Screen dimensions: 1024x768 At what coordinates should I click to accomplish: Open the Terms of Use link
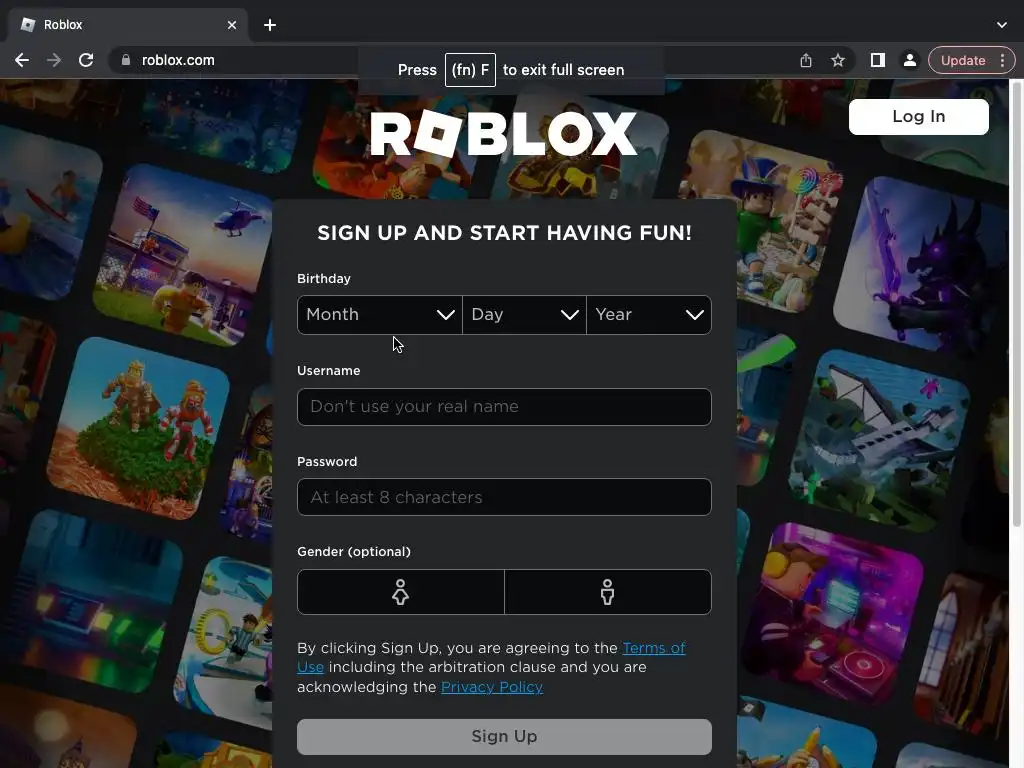[x=654, y=648]
